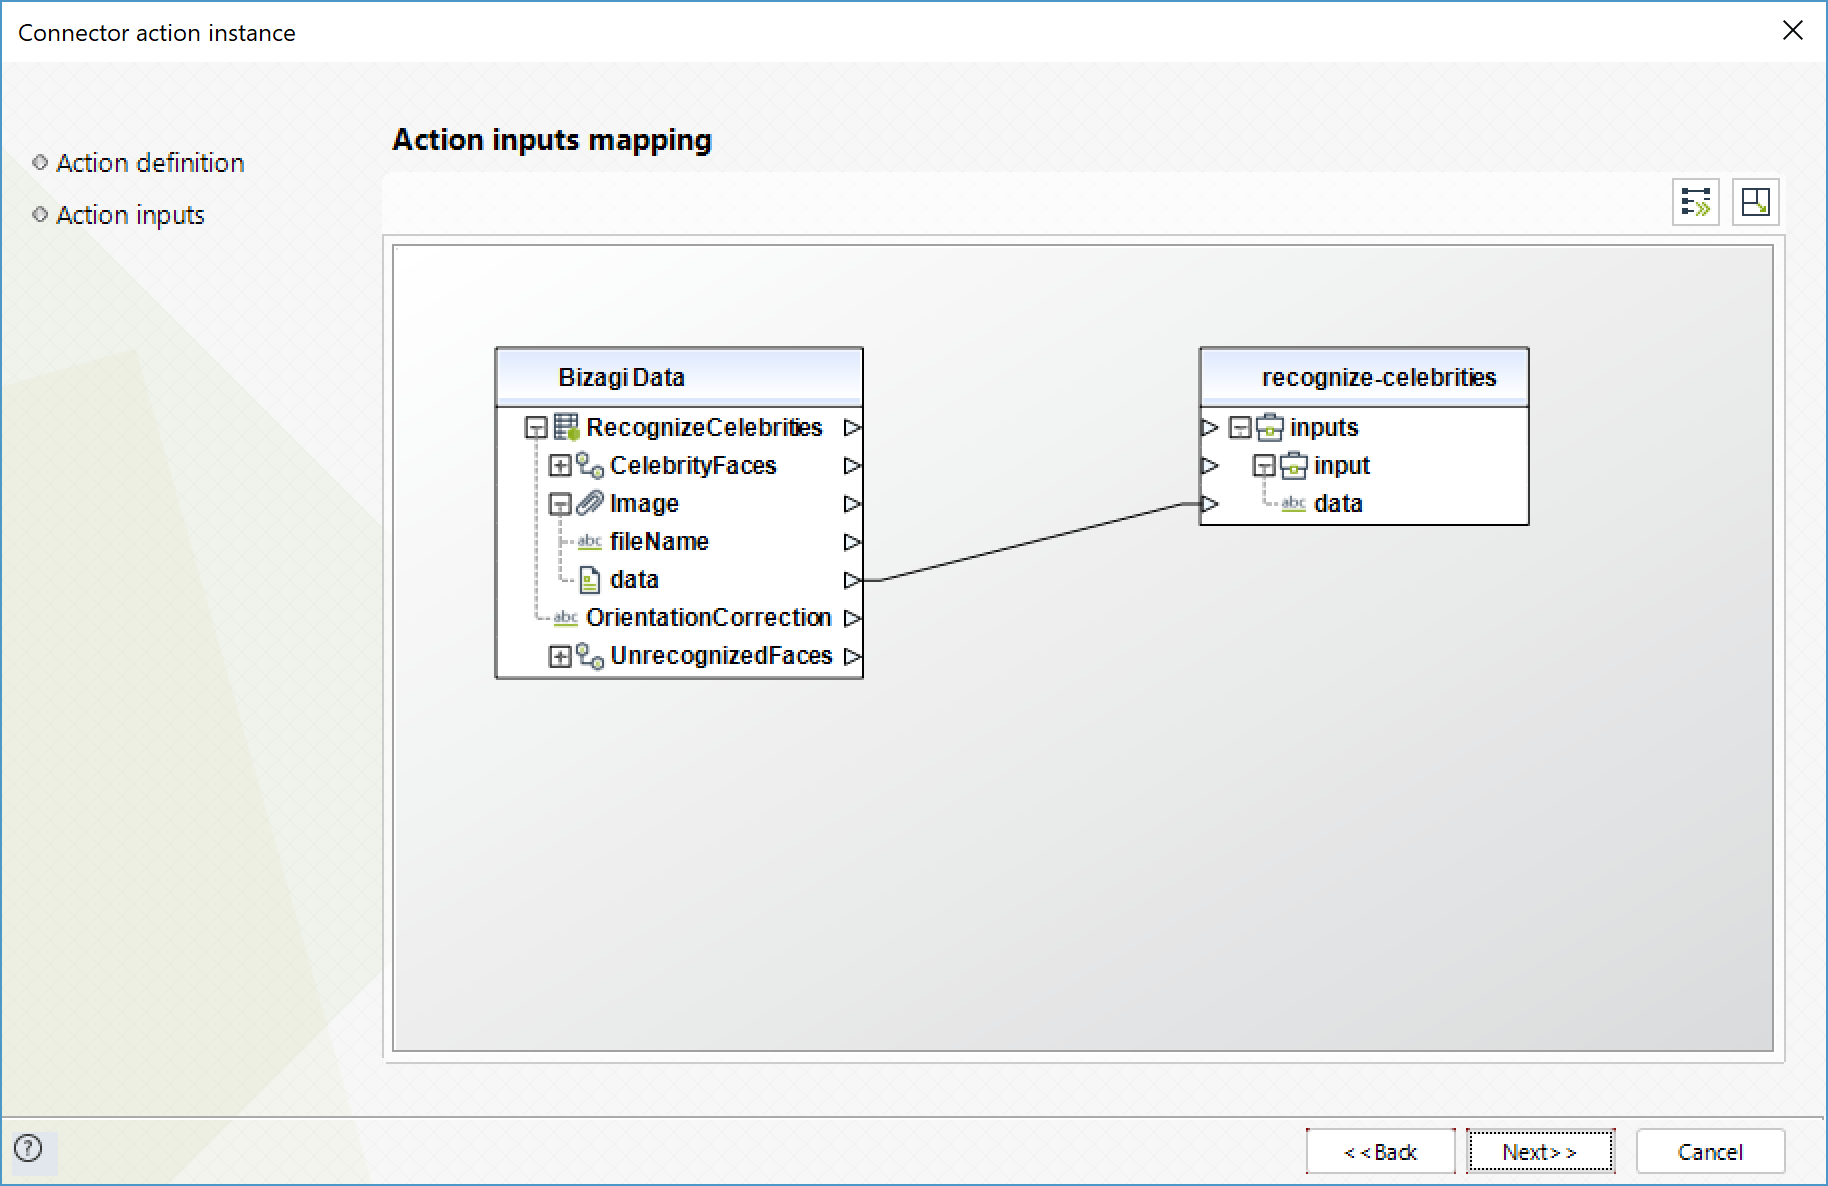Expand the UnrecognizedFaces tree node
The image size is (1828, 1186).
(560, 656)
